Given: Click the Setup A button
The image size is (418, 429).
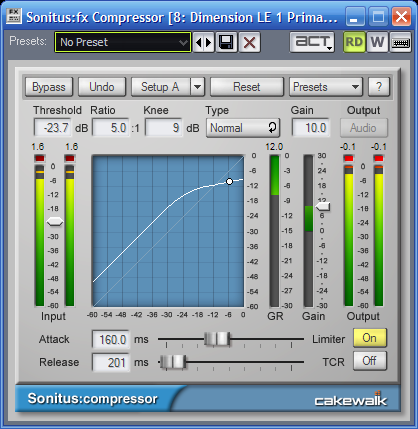Looking at the screenshot, I should click(x=160, y=87).
